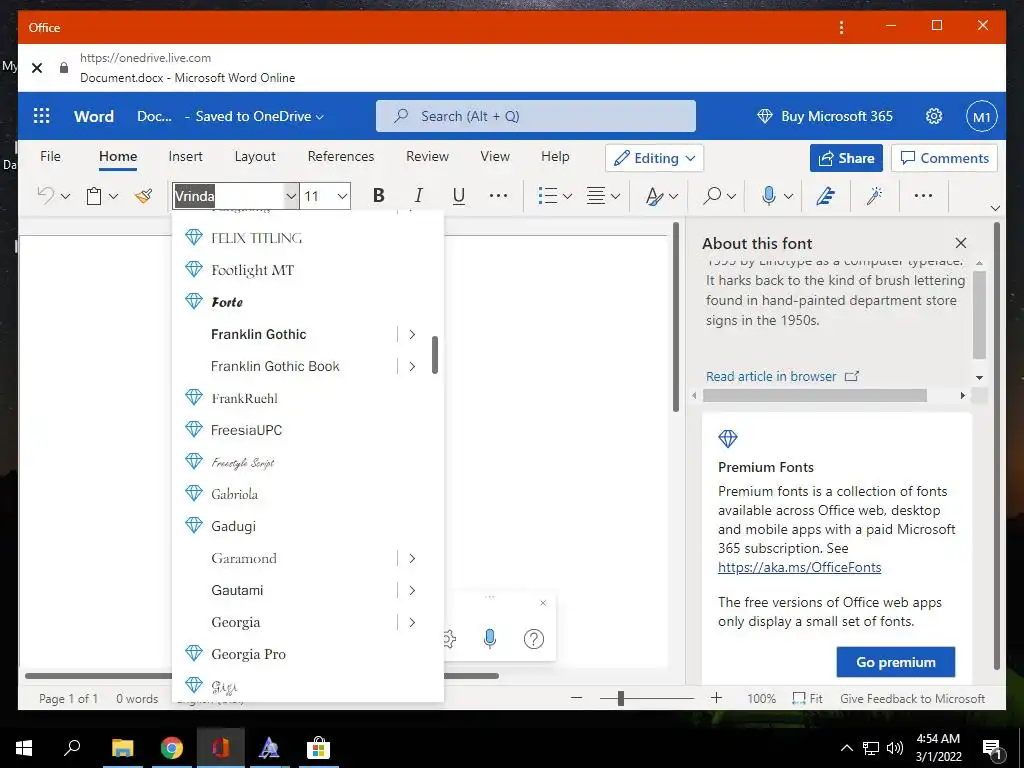Open the Word app launcher grid
Viewport: 1024px width, 768px height.
click(42, 116)
